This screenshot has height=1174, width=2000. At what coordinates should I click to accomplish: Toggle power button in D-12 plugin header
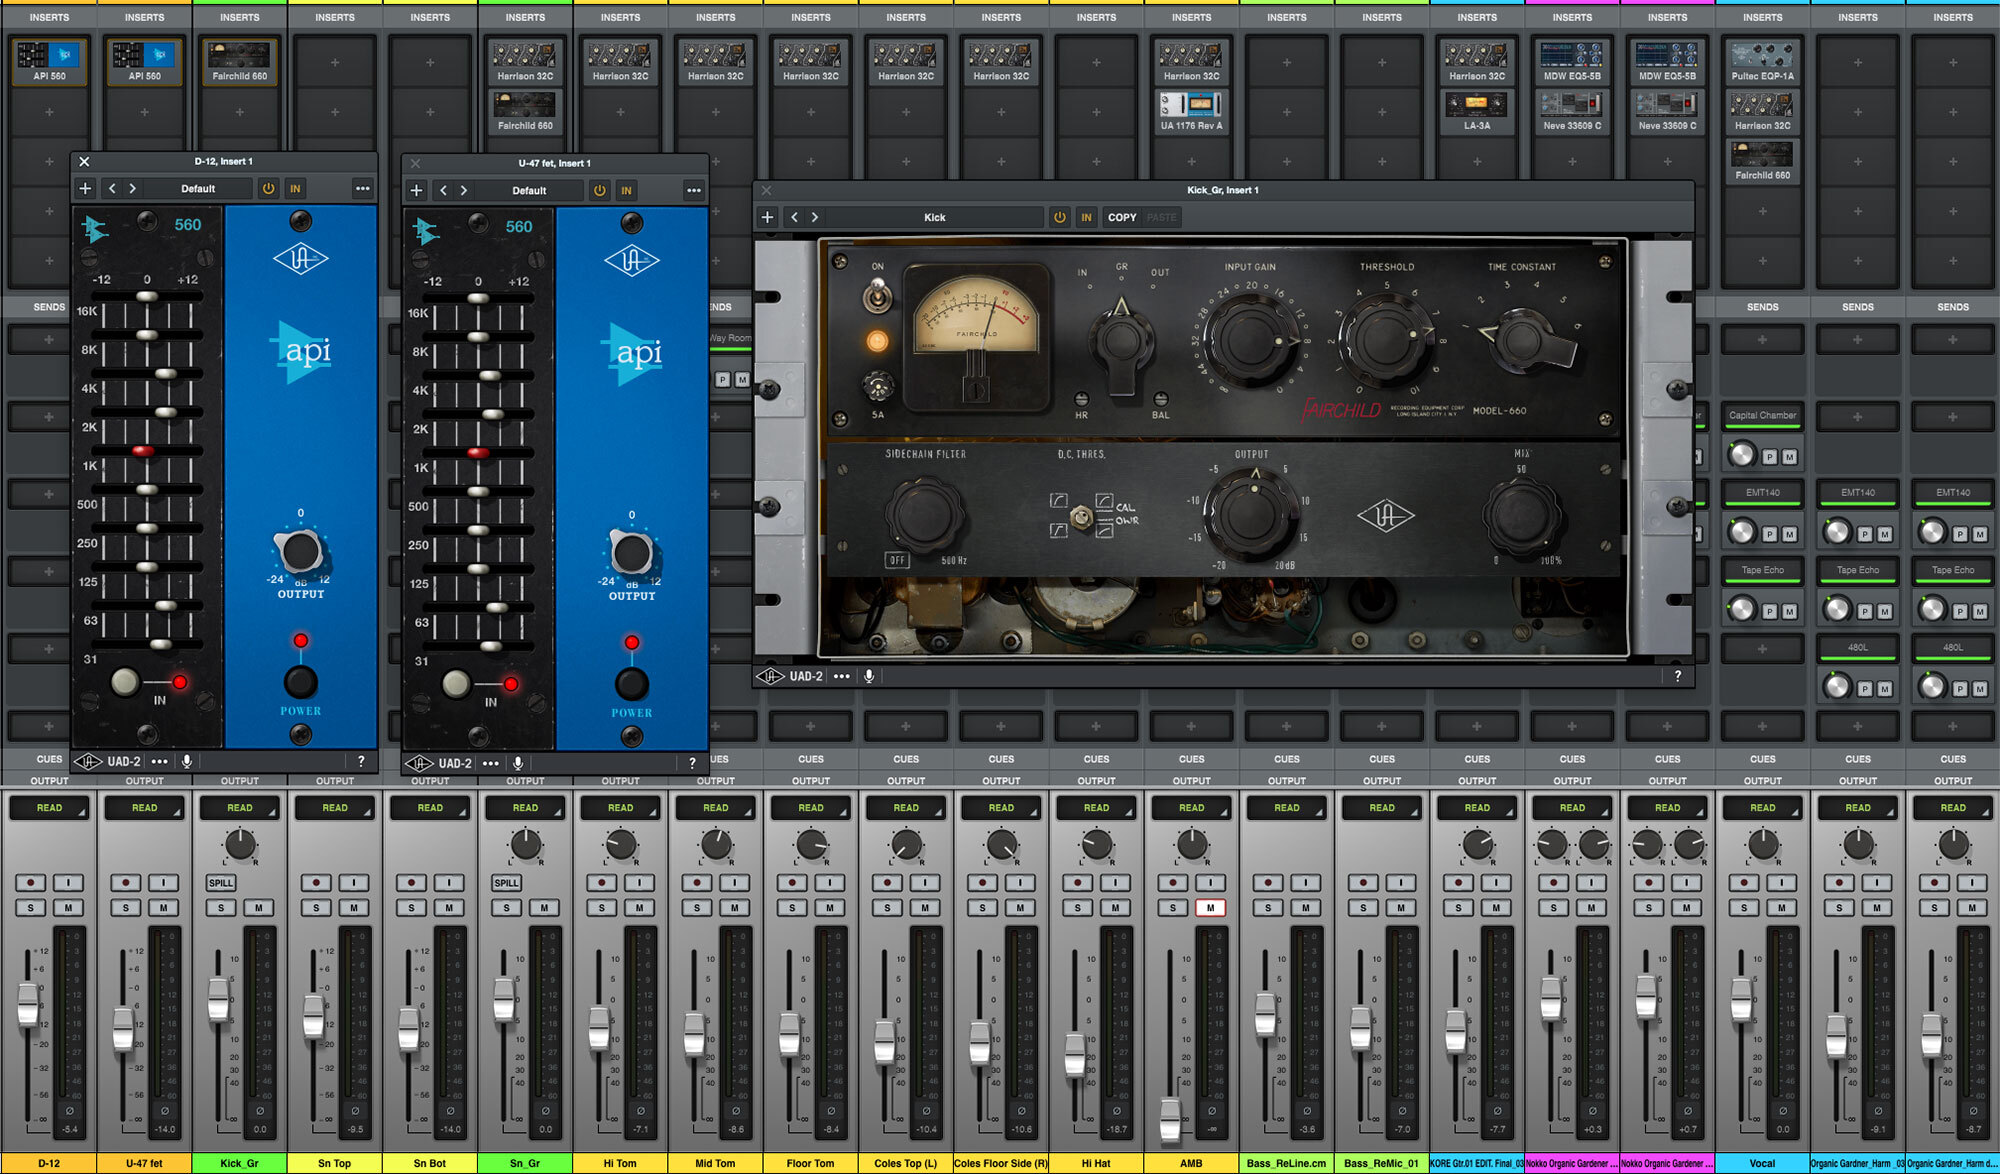coord(268,189)
